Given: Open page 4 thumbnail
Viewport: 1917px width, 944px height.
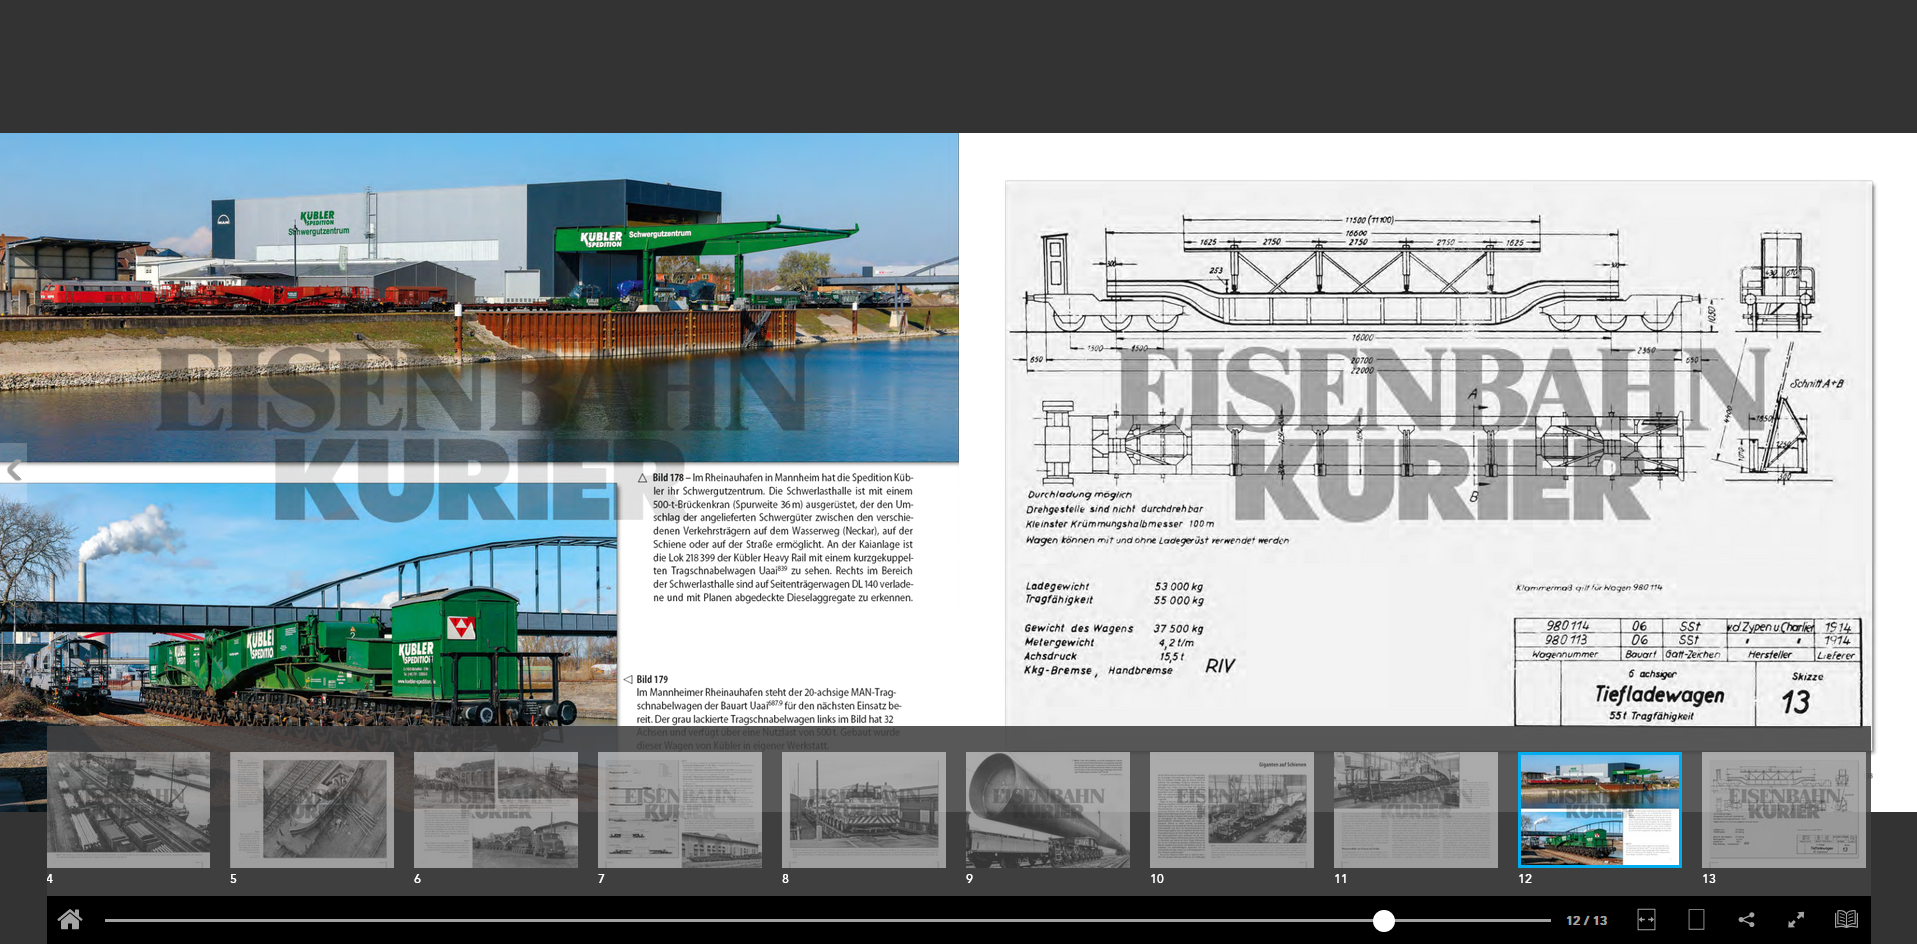Looking at the screenshot, I should tap(128, 810).
